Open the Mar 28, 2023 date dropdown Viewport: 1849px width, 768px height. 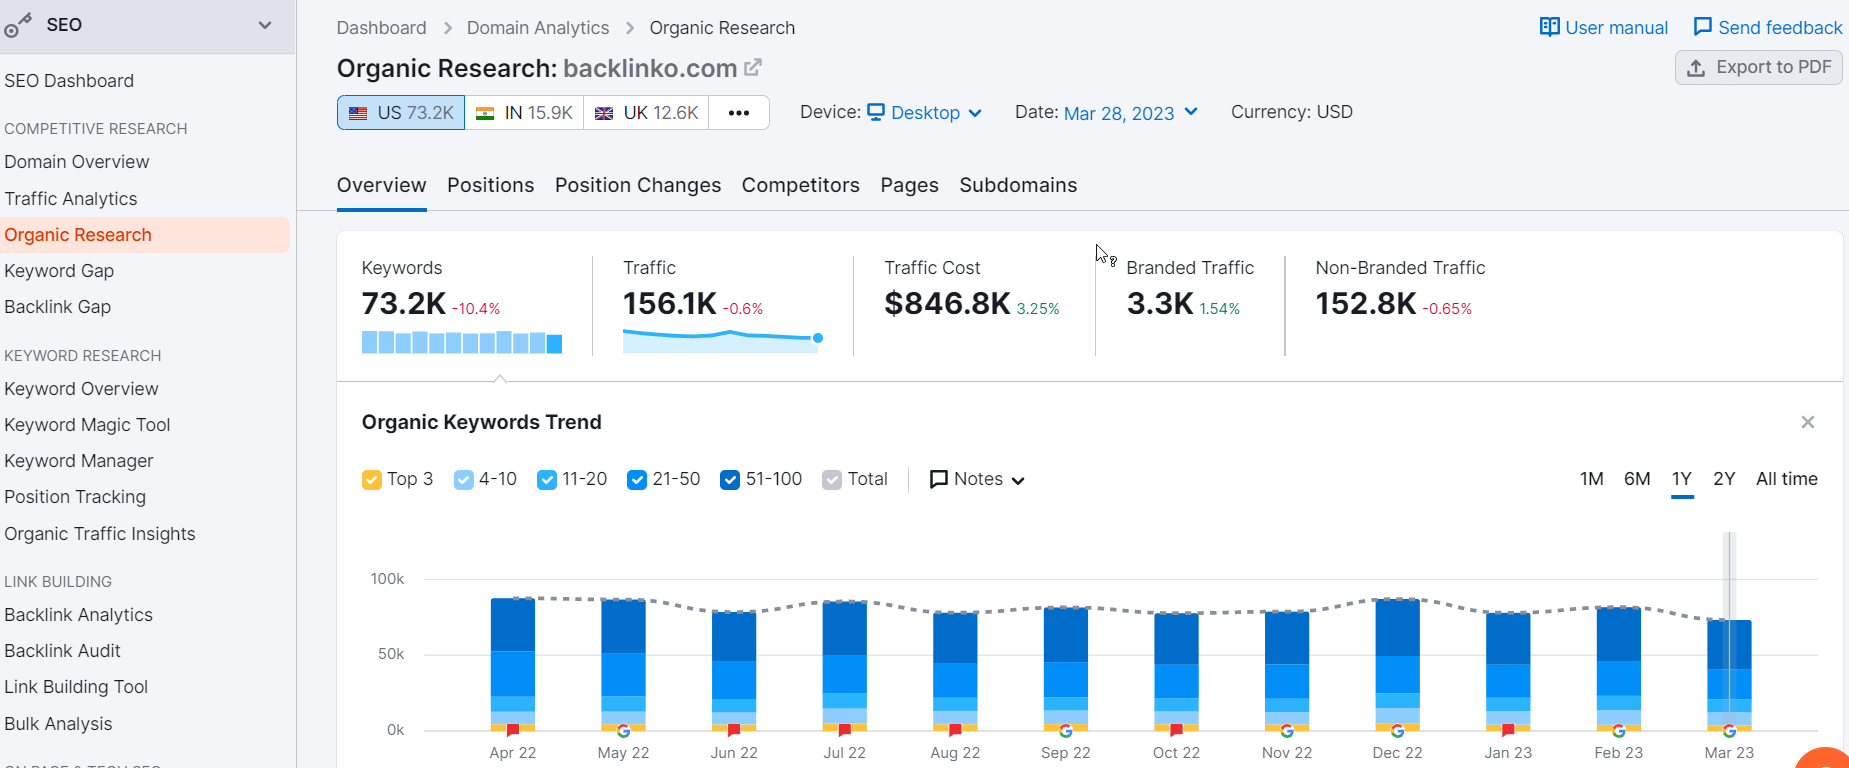click(1131, 113)
